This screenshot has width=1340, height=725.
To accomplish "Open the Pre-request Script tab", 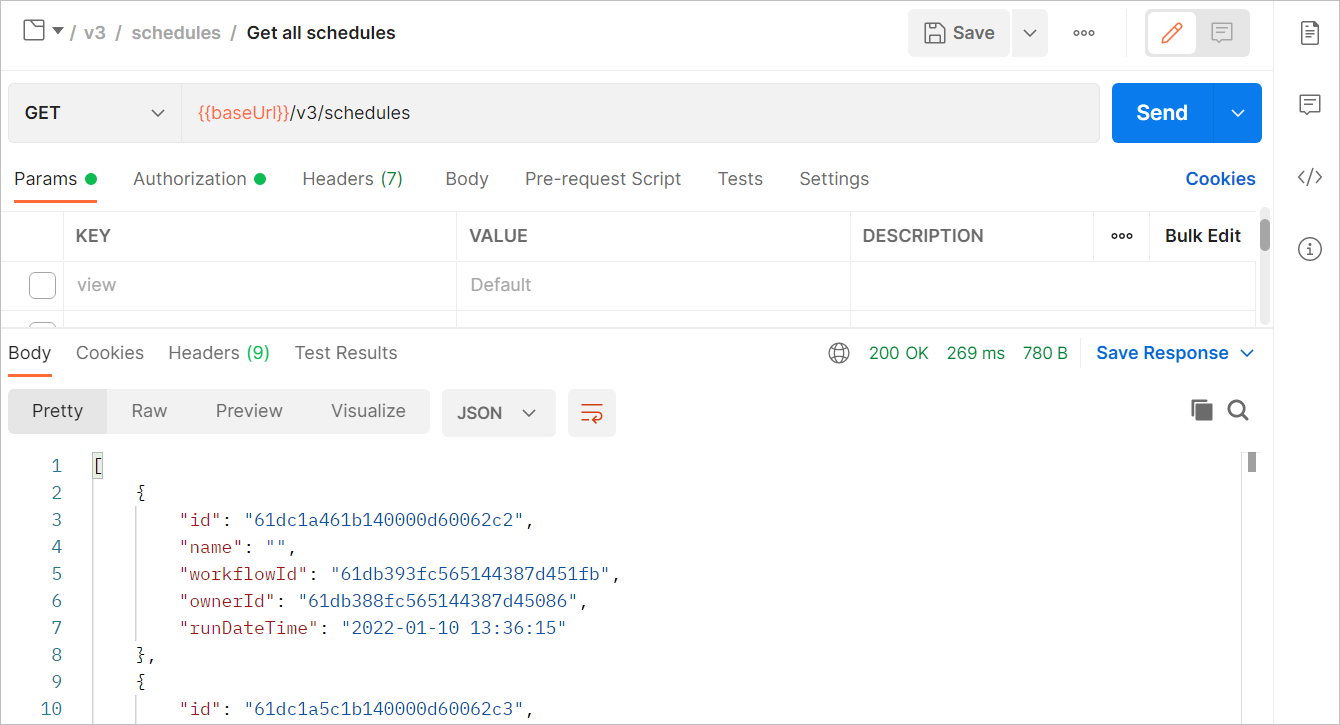I will tap(603, 178).
